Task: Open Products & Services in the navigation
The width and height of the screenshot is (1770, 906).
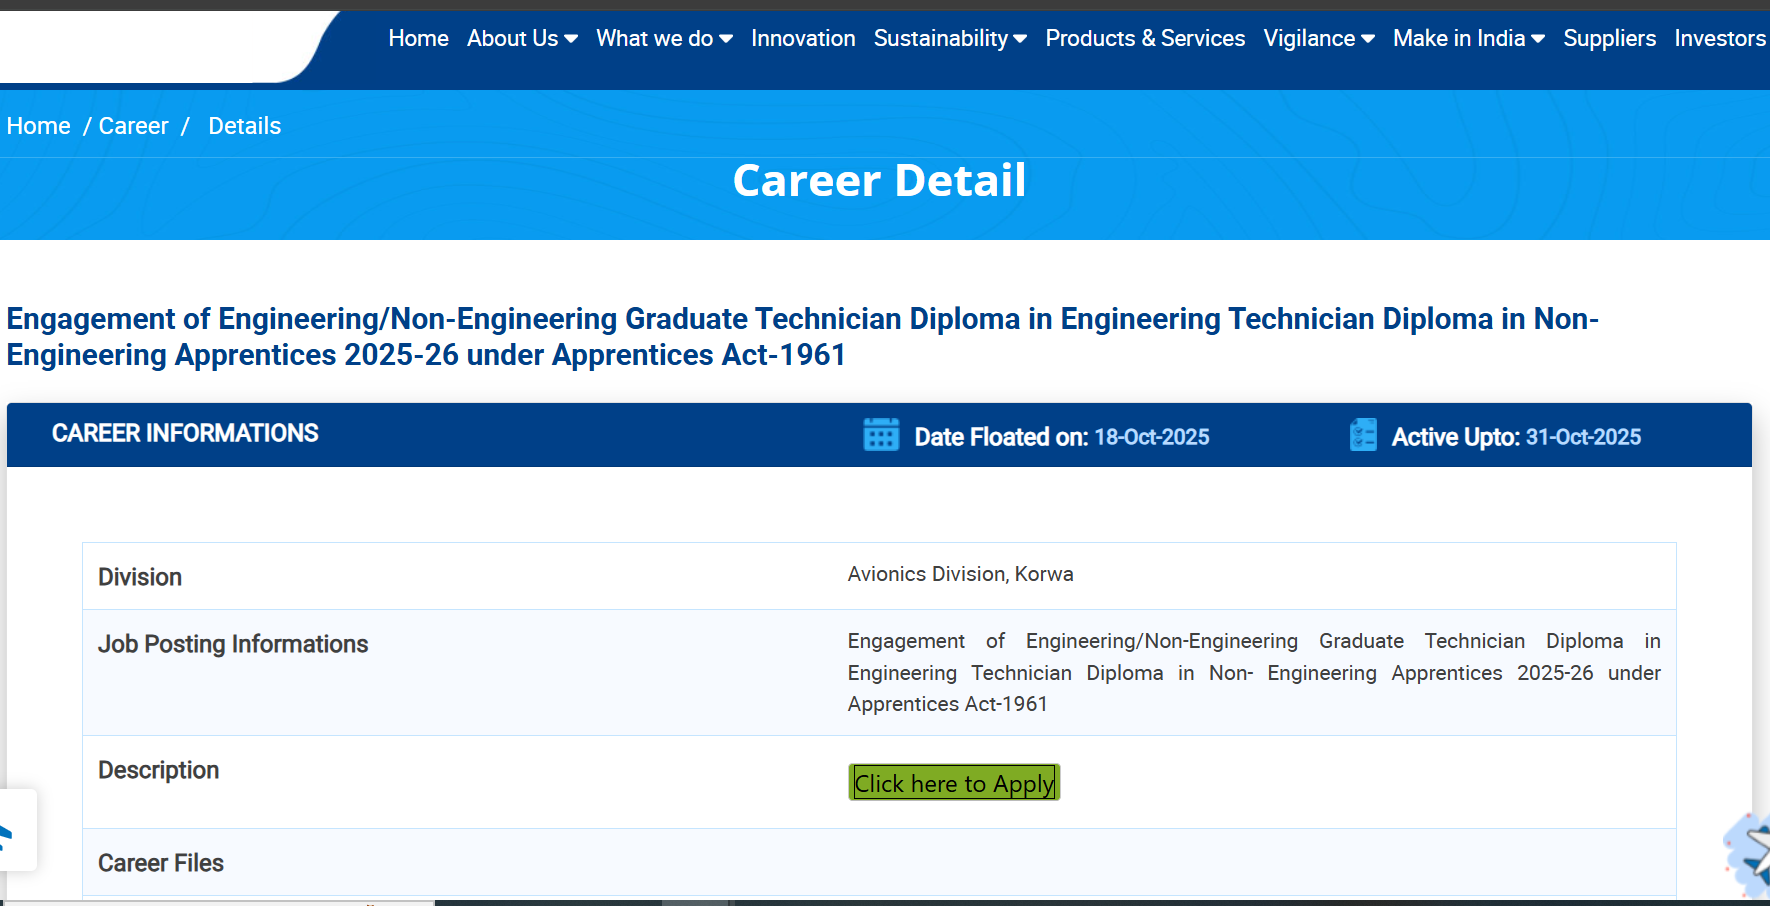Action: point(1145,38)
